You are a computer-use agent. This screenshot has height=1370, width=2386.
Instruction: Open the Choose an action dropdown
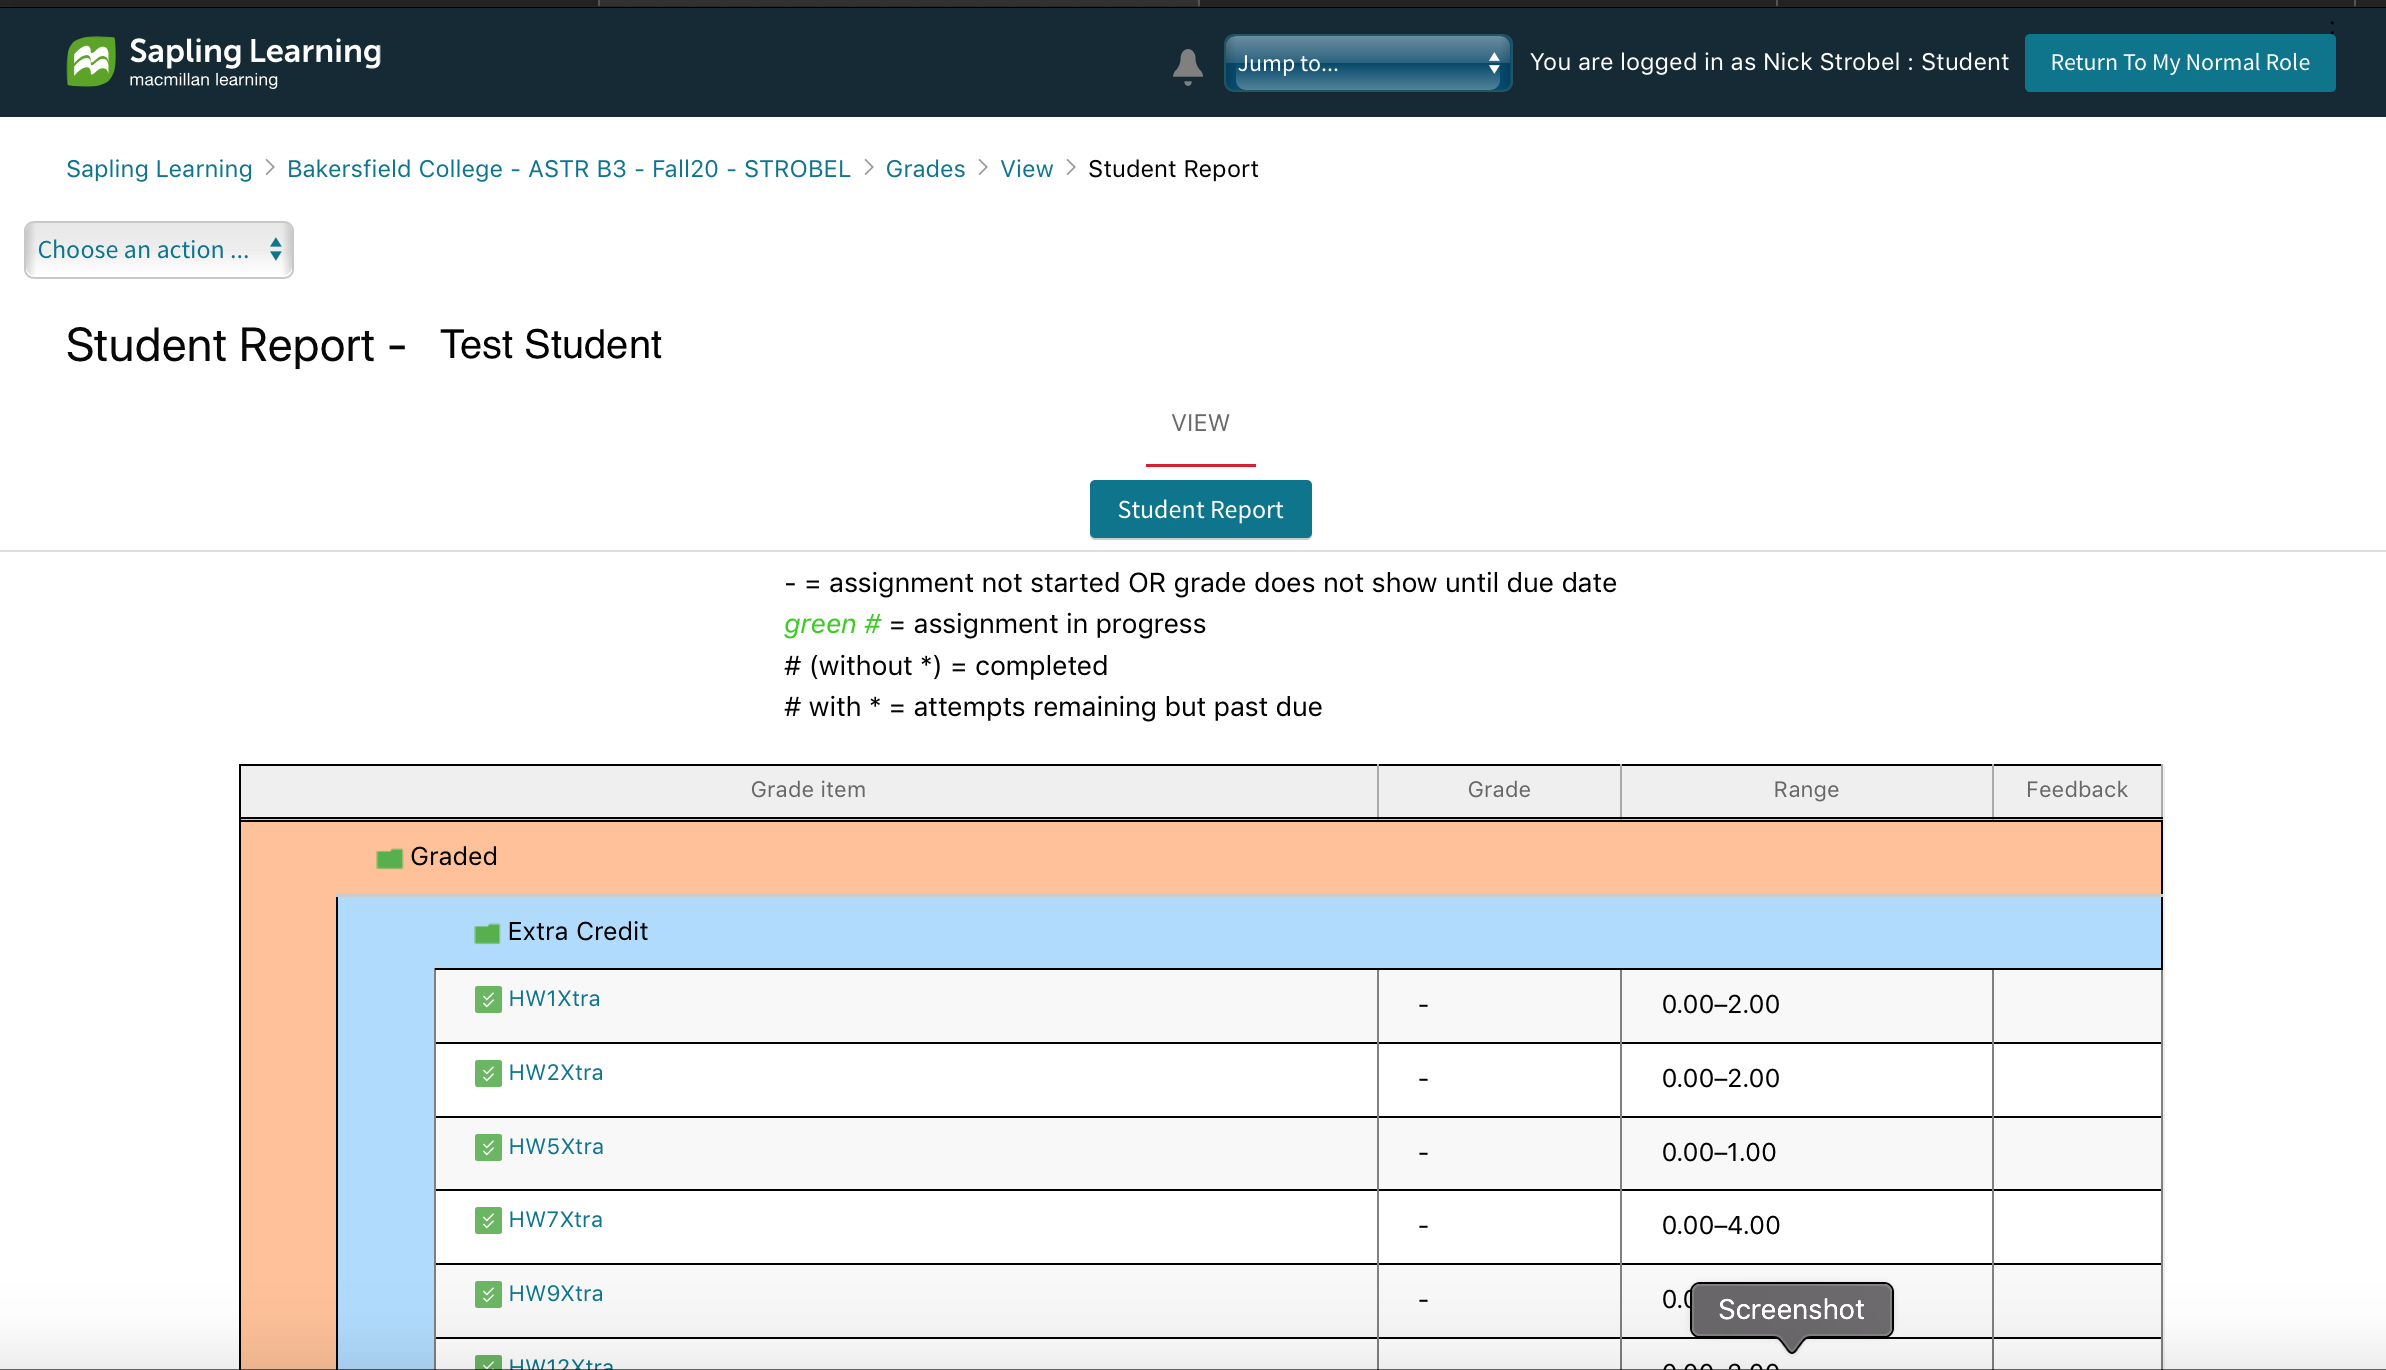157,249
